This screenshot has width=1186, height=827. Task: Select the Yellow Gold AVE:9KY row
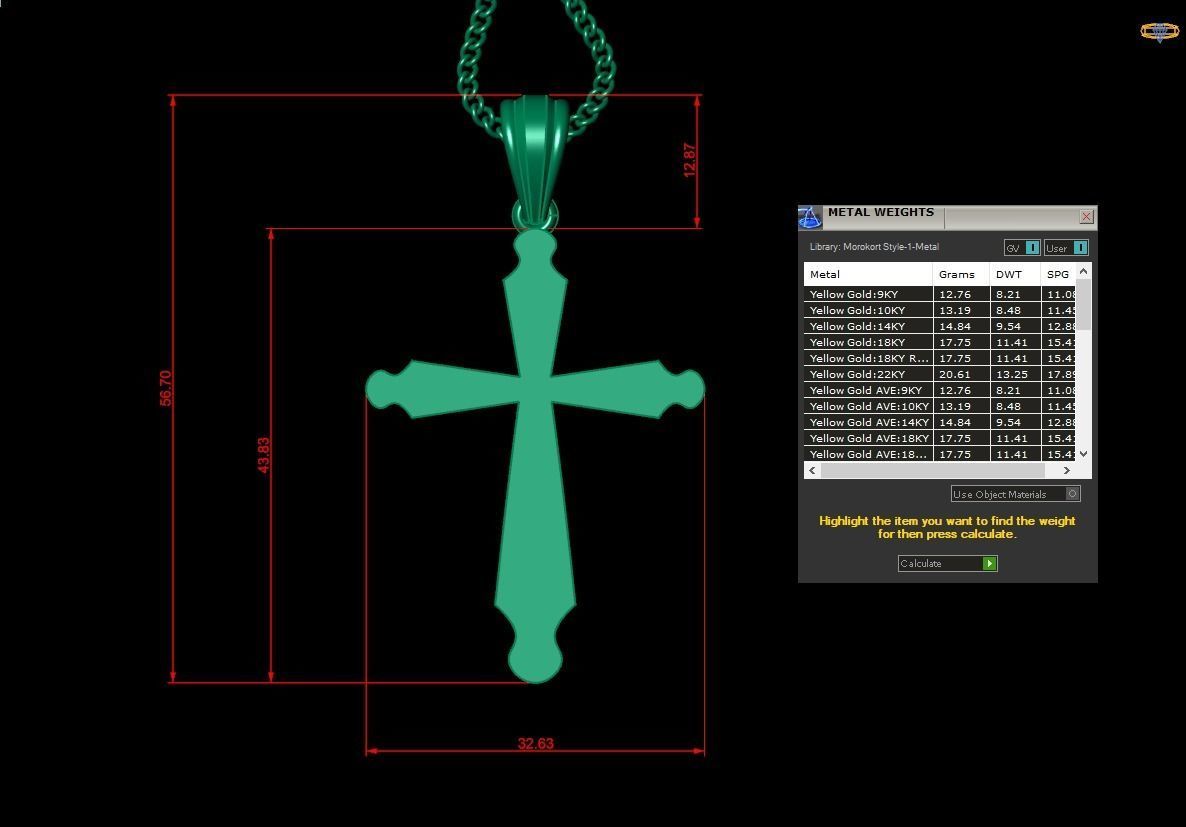tap(939, 390)
